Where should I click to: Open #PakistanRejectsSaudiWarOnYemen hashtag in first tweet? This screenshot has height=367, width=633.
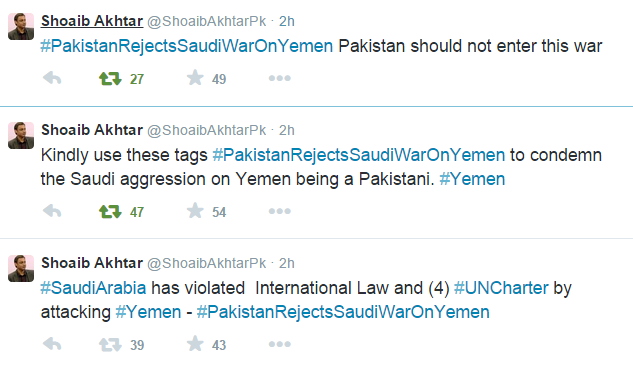coord(187,46)
